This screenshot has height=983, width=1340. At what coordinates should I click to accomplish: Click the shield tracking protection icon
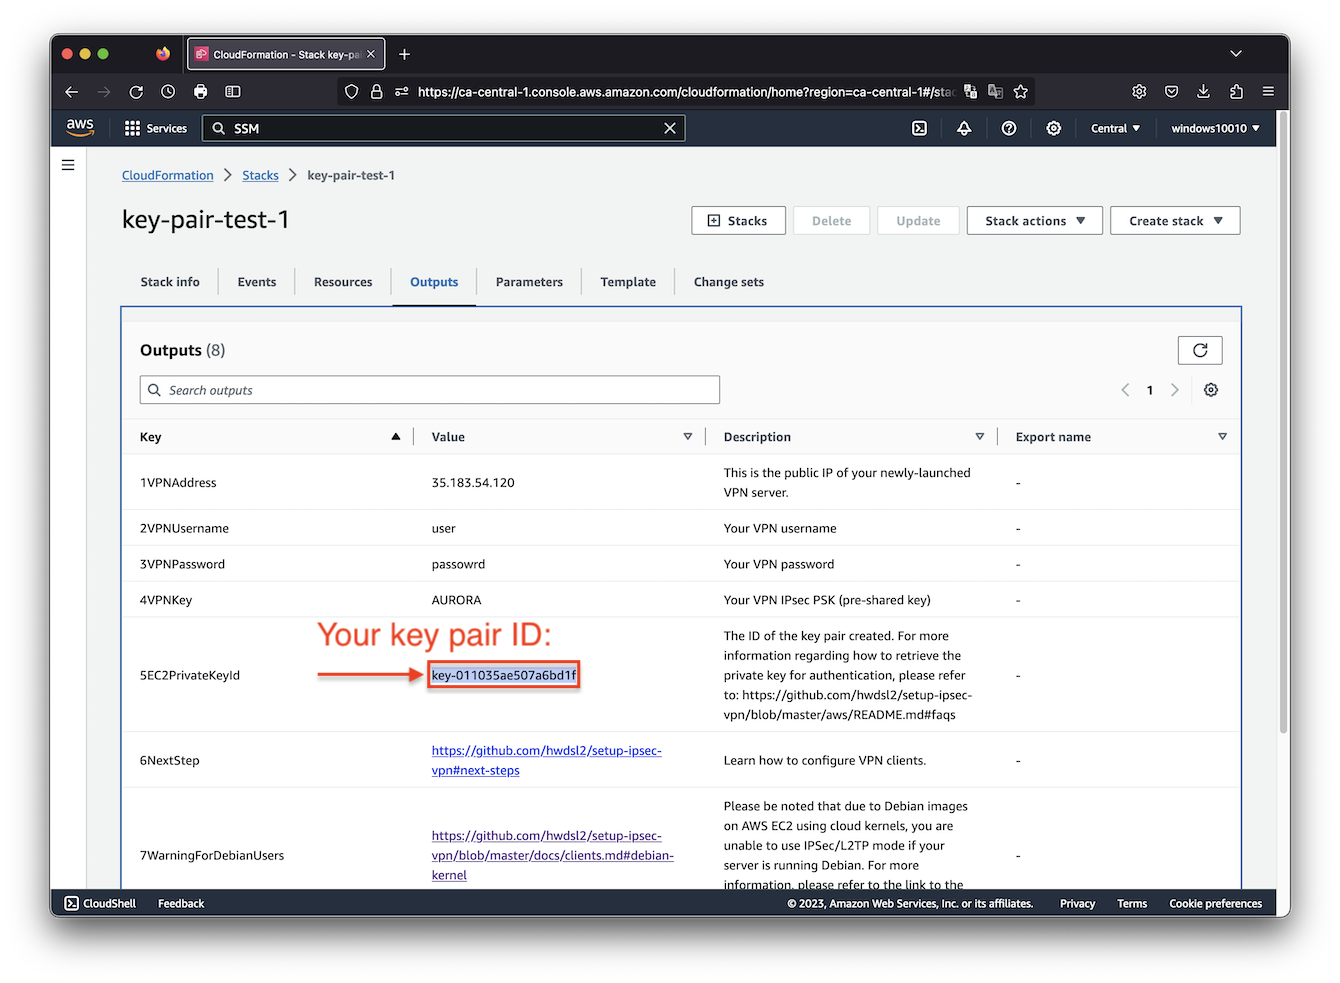(351, 91)
